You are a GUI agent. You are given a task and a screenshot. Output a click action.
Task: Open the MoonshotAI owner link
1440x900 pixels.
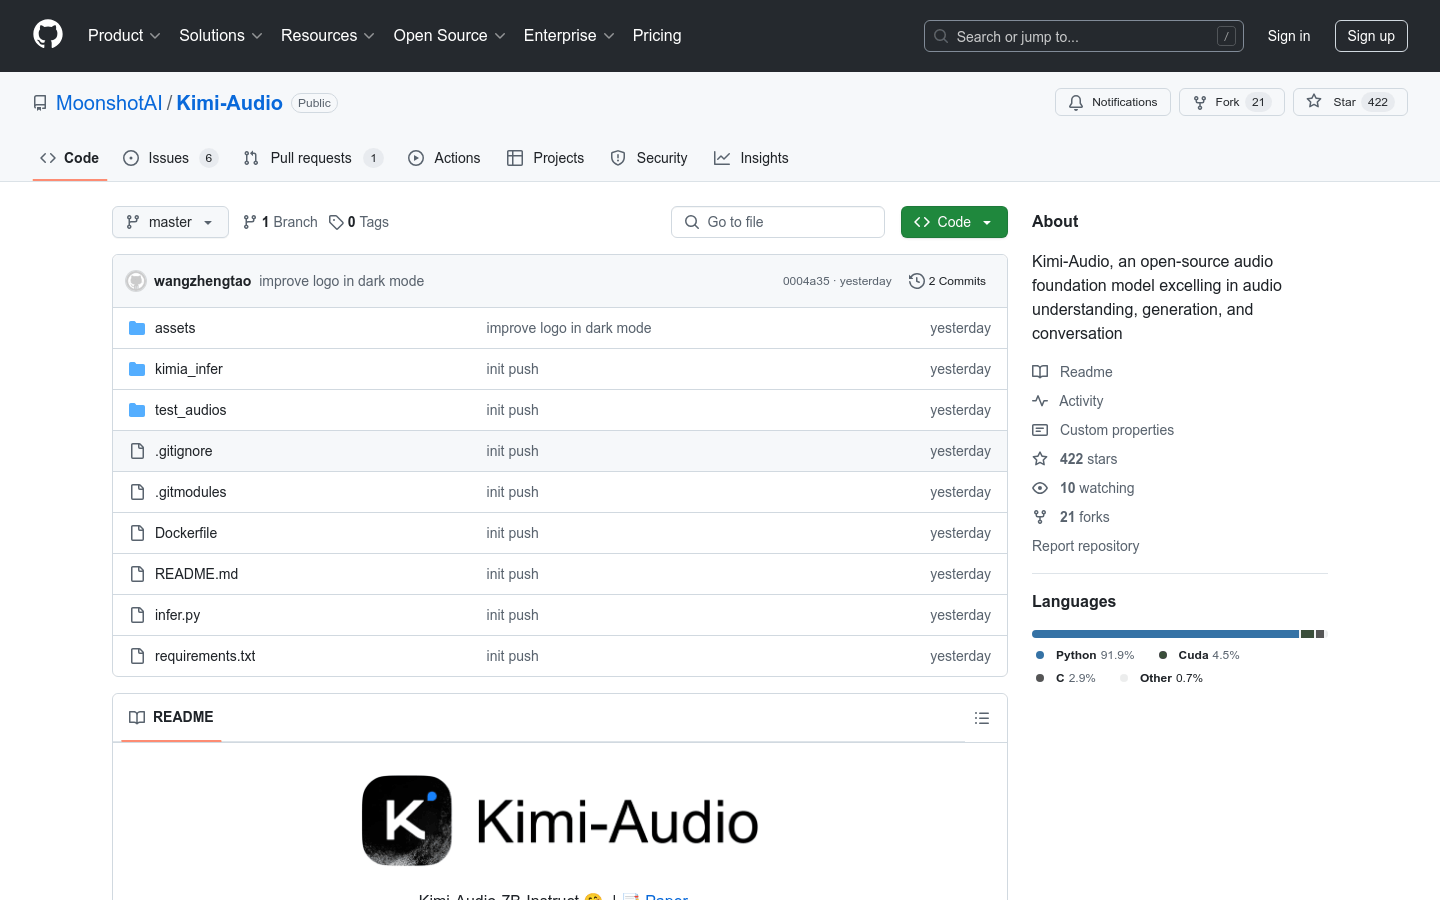coord(109,103)
